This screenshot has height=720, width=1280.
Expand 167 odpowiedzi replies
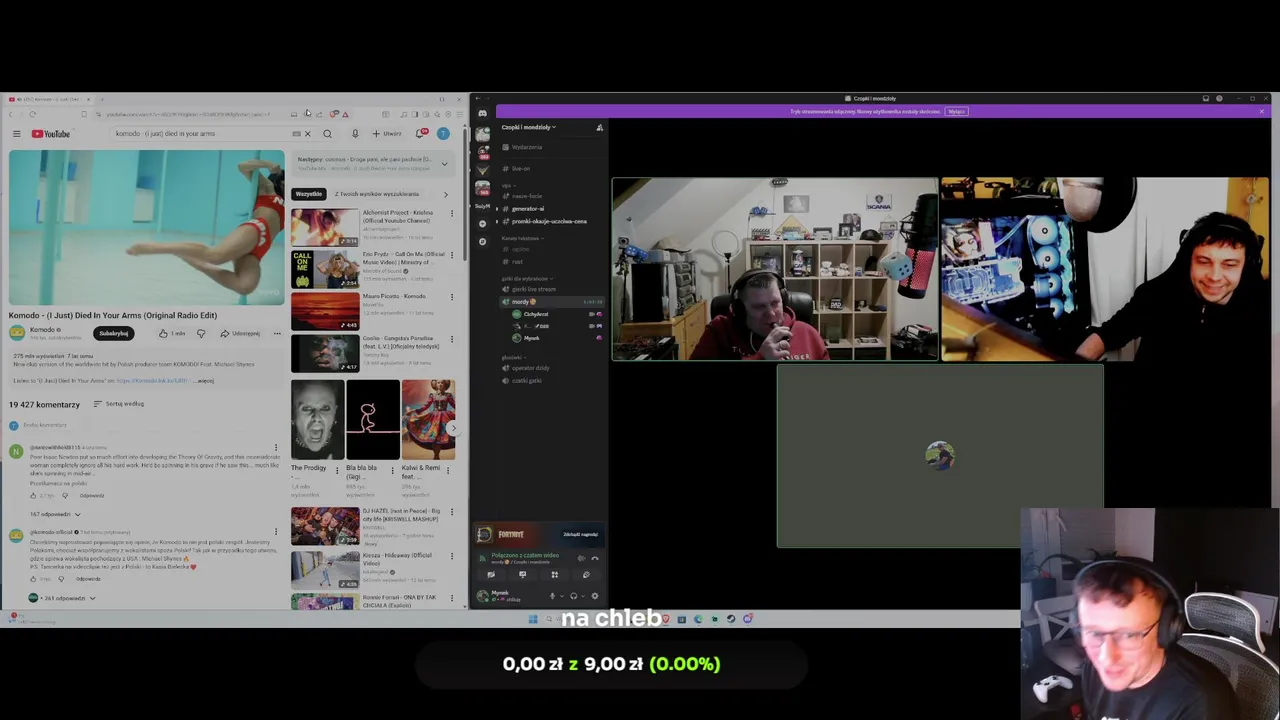(55, 514)
